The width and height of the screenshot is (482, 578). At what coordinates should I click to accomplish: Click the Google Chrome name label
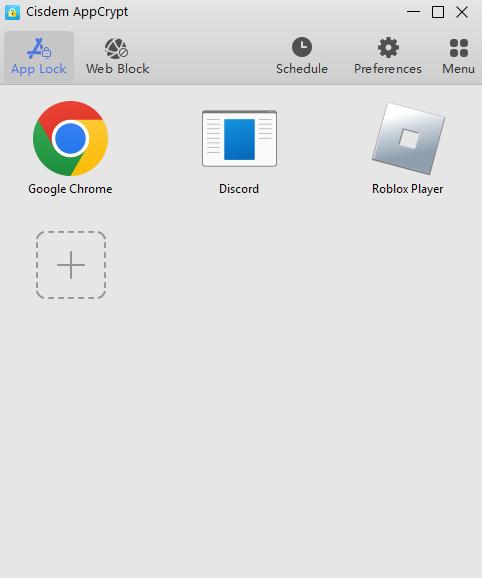coord(70,189)
